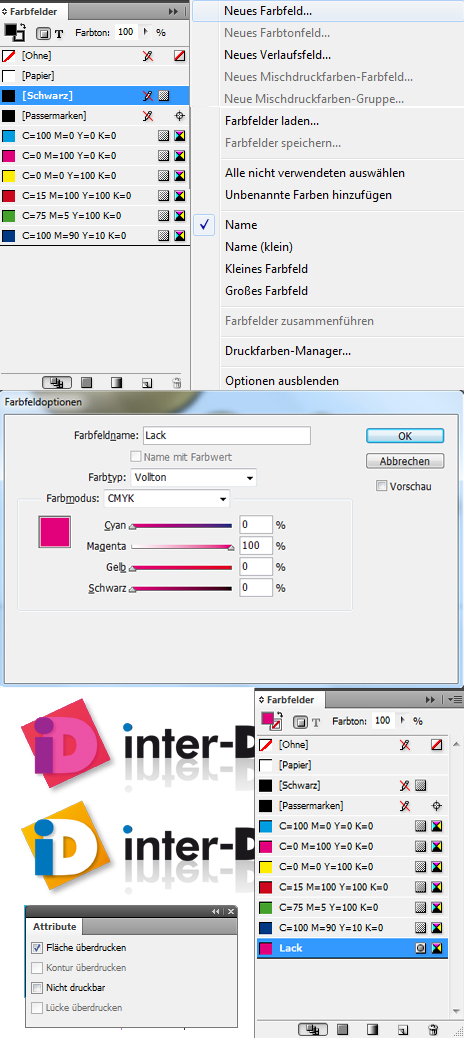The image size is (464, 1038).
Task: Show all swatches in panel with Schwarz highlighted
Action: 57,382
